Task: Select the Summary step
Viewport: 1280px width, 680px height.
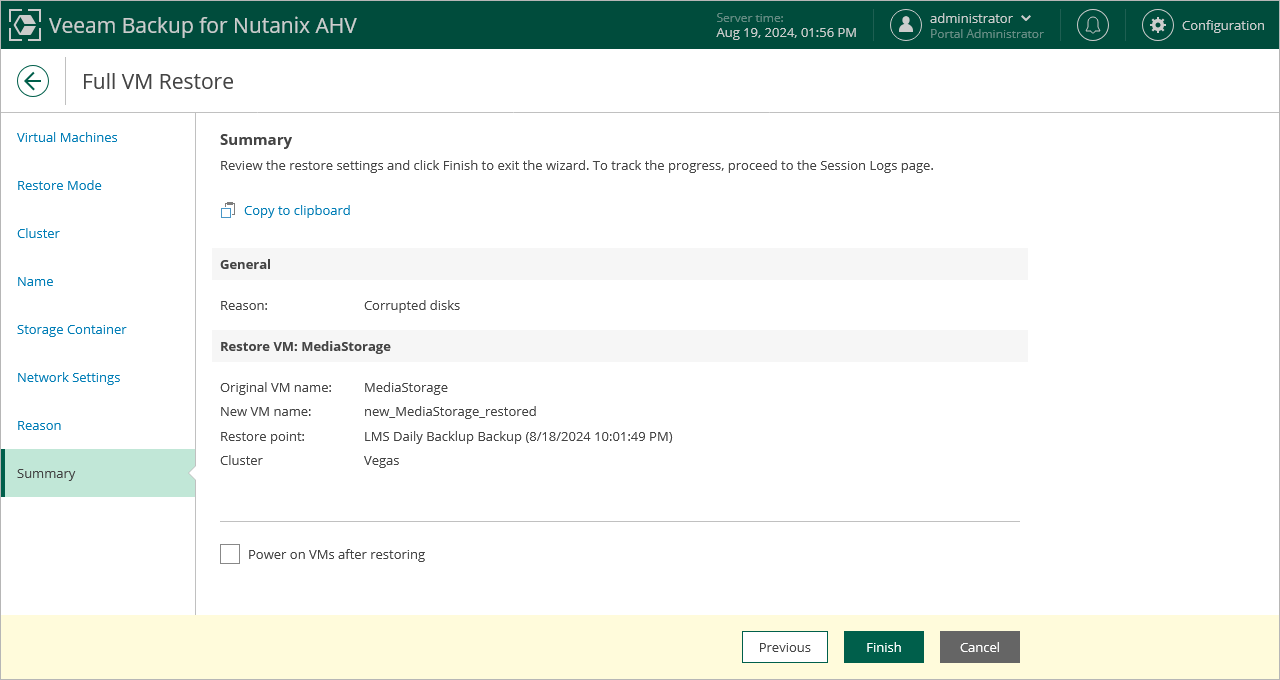Action: click(x=98, y=473)
